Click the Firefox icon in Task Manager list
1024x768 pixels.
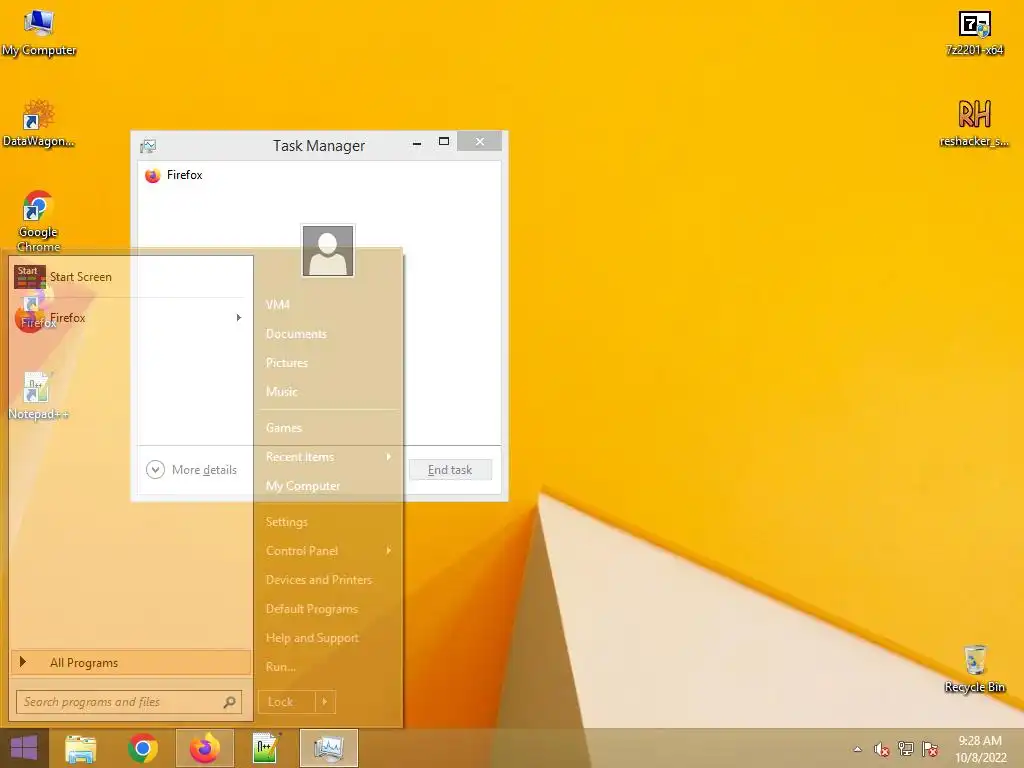(x=153, y=175)
